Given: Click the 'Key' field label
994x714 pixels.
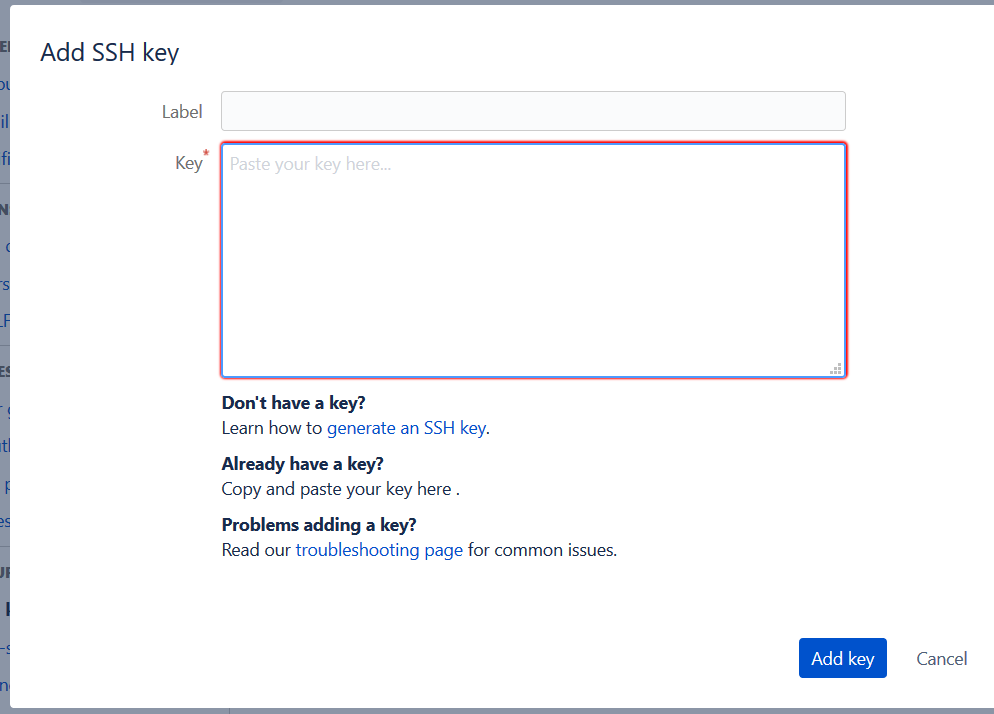Looking at the screenshot, I should (x=189, y=163).
